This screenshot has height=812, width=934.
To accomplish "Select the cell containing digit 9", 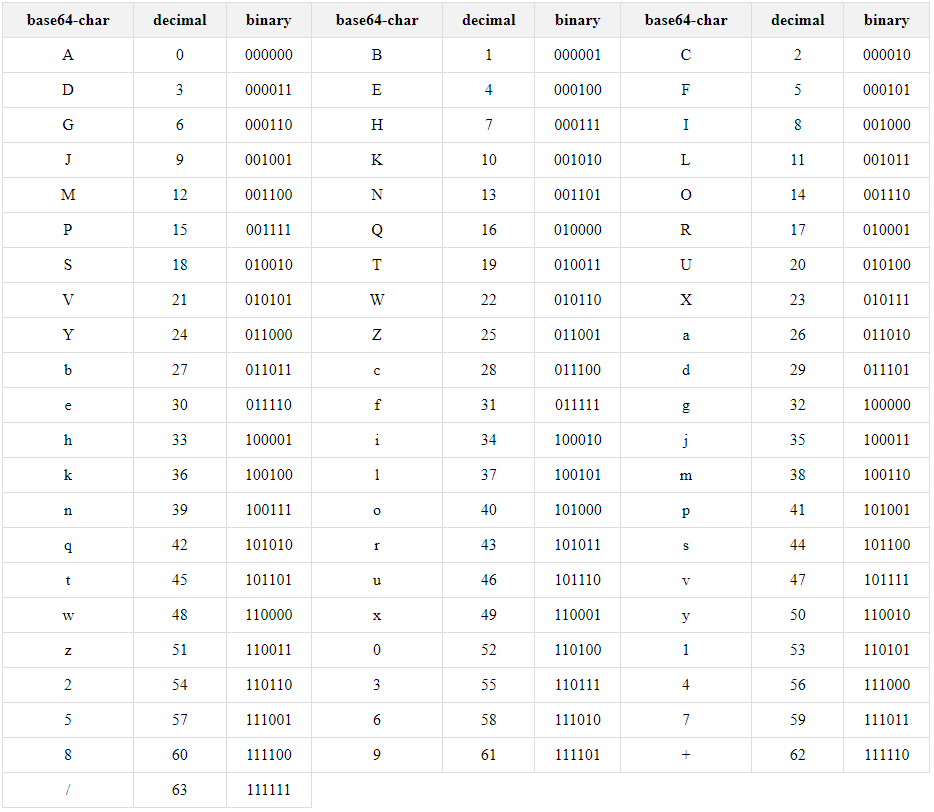I will 377,755.
